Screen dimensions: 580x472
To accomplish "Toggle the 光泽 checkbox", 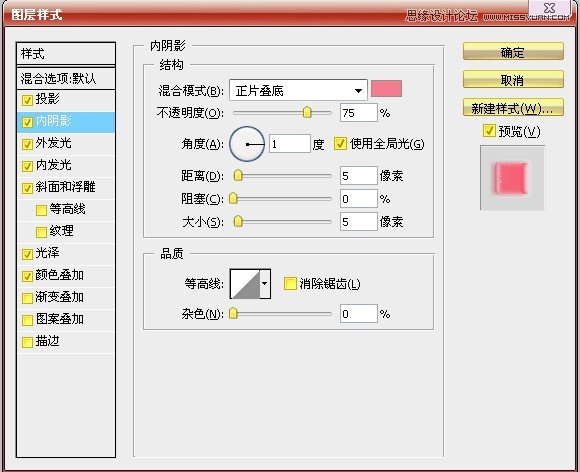I will tap(27, 254).
